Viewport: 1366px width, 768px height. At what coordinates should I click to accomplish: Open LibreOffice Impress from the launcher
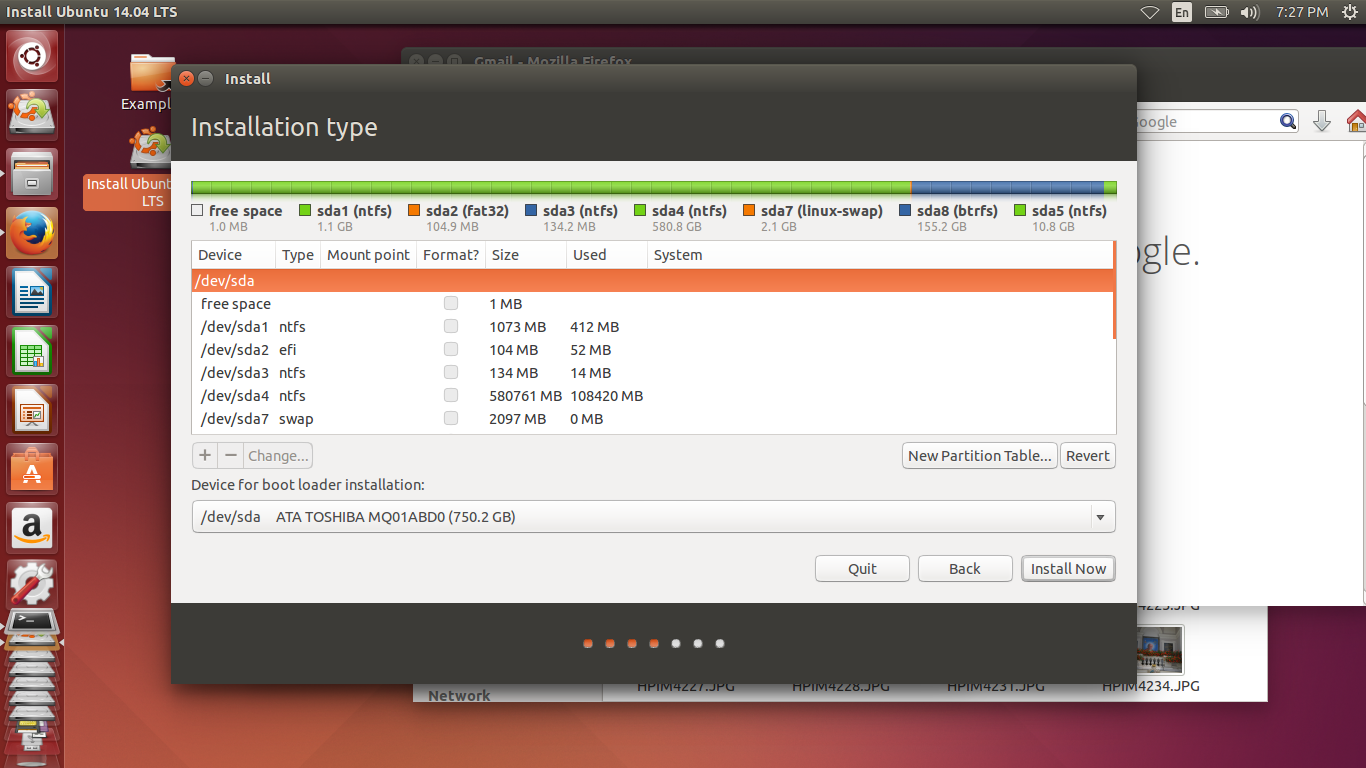(x=33, y=410)
